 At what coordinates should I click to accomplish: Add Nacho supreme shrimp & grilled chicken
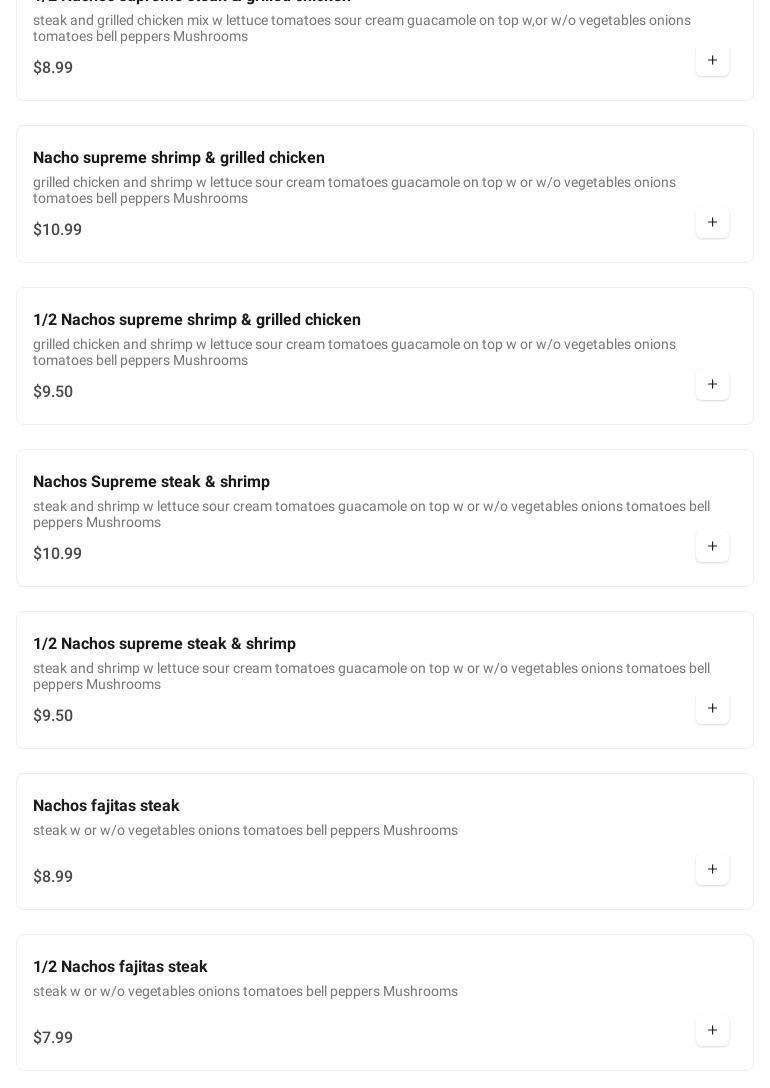[x=712, y=222]
